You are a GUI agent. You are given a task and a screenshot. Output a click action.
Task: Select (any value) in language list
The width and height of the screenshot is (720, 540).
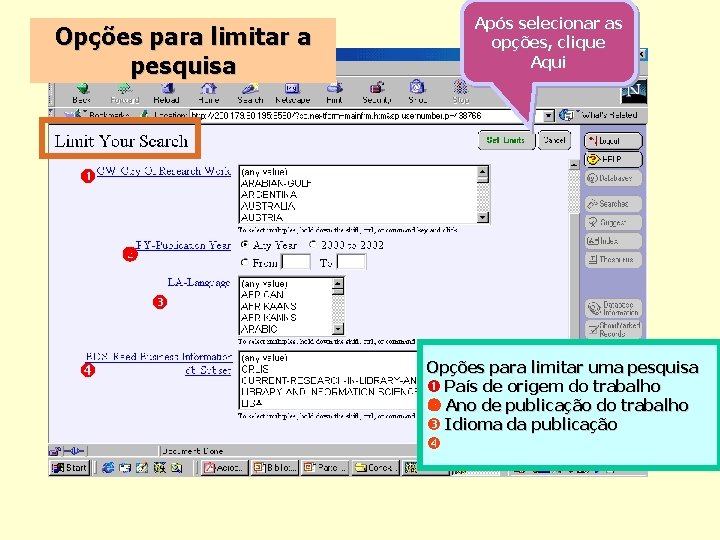(264, 284)
